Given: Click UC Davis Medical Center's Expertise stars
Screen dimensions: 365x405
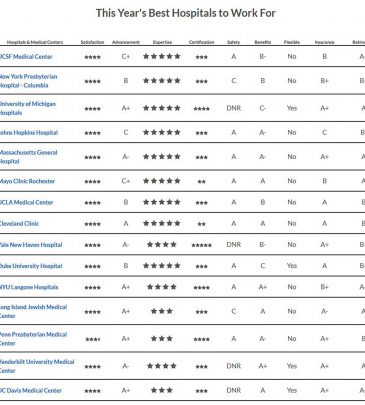Looking at the screenshot, I should pos(162,390).
